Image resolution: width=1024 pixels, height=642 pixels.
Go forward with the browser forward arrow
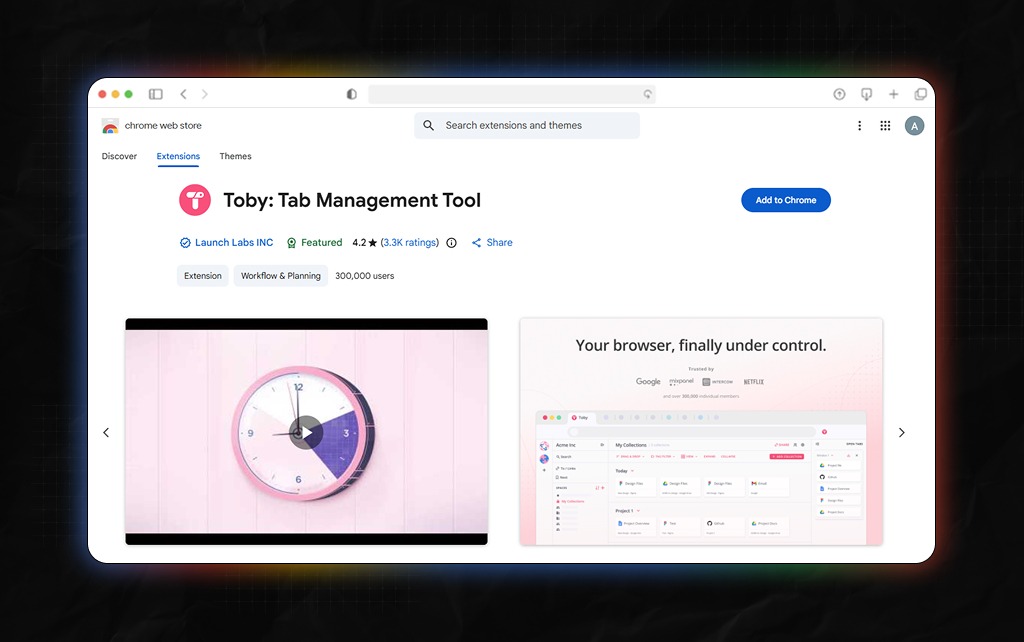point(204,94)
